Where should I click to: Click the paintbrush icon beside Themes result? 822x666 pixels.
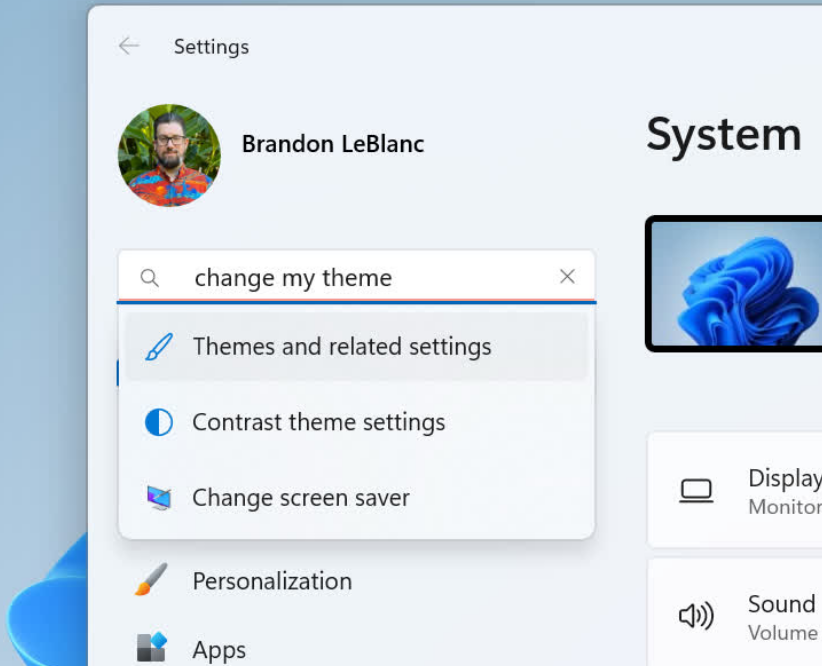click(x=159, y=347)
